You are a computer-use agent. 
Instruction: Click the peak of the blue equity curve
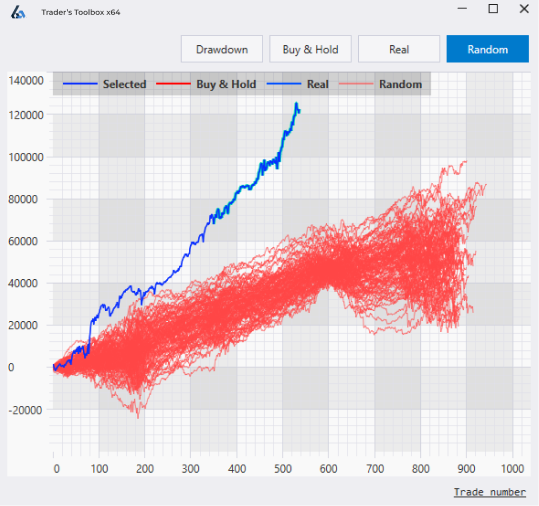click(296, 103)
